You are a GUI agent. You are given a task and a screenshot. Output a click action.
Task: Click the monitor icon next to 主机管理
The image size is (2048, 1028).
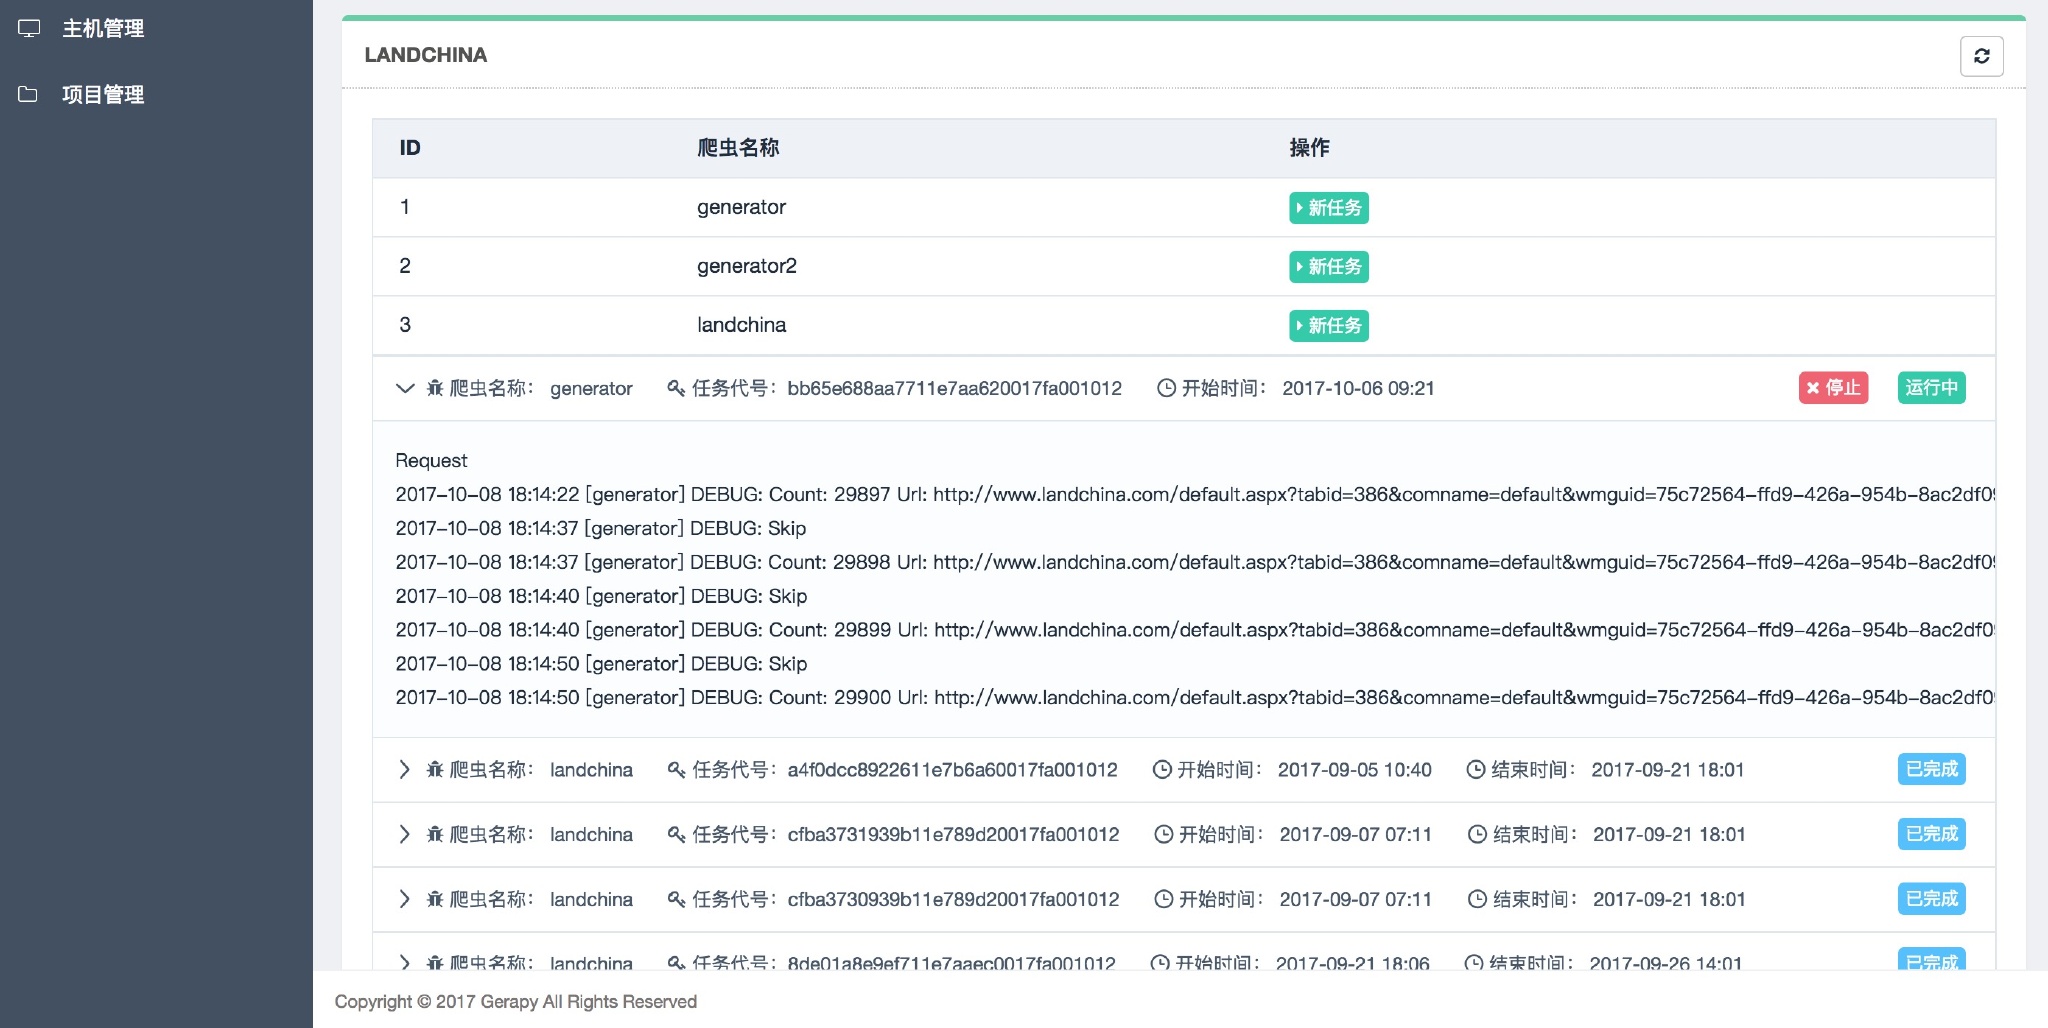click(x=29, y=29)
